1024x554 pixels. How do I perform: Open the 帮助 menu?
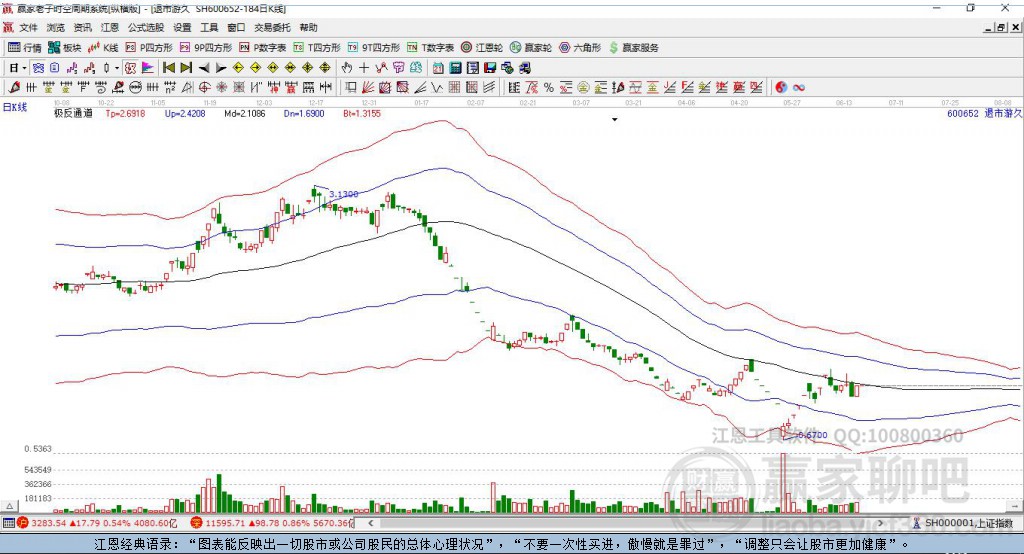pyautogui.click(x=308, y=27)
